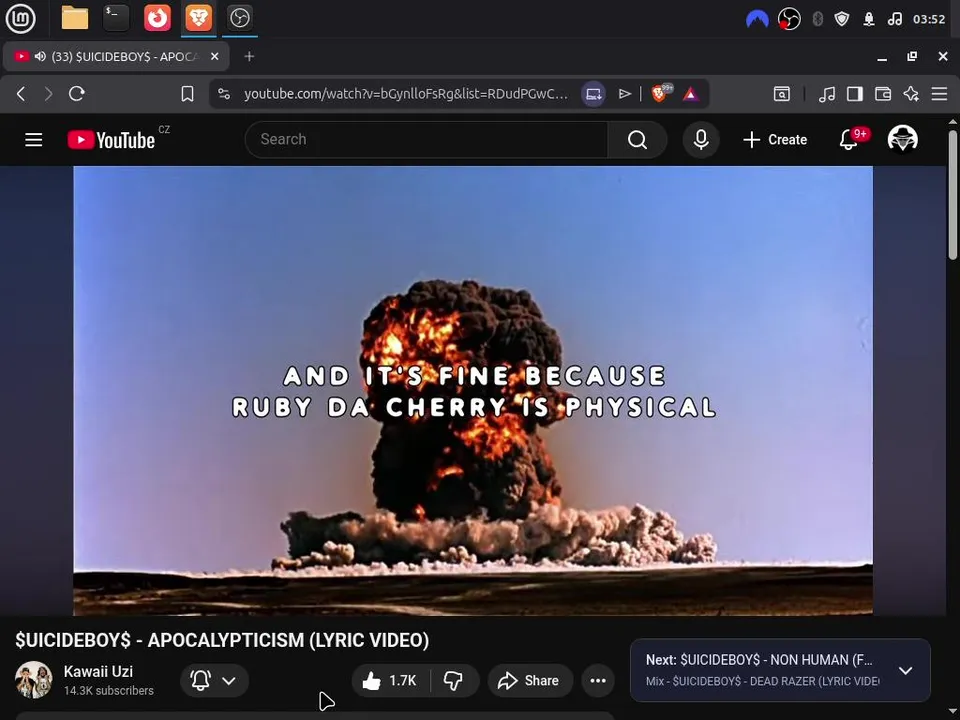Close the $UICIDEBOY$ browser tab
This screenshot has height=720, width=960.
214,56
